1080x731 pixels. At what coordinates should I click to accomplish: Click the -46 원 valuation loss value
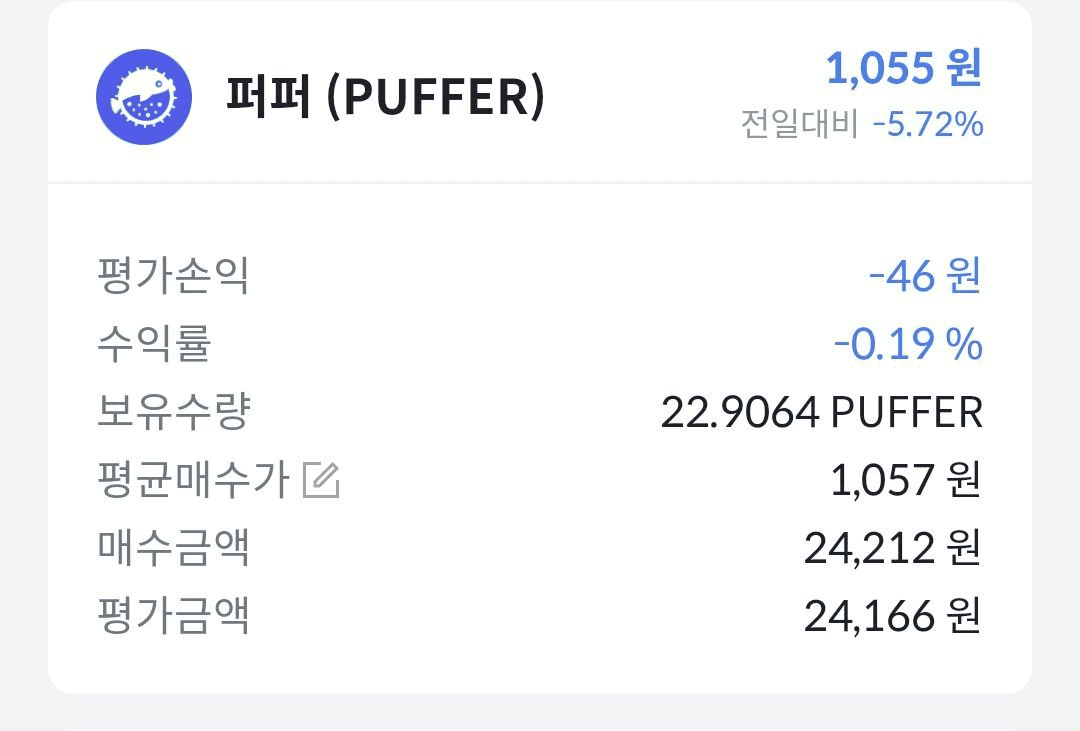(x=924, y=276)
